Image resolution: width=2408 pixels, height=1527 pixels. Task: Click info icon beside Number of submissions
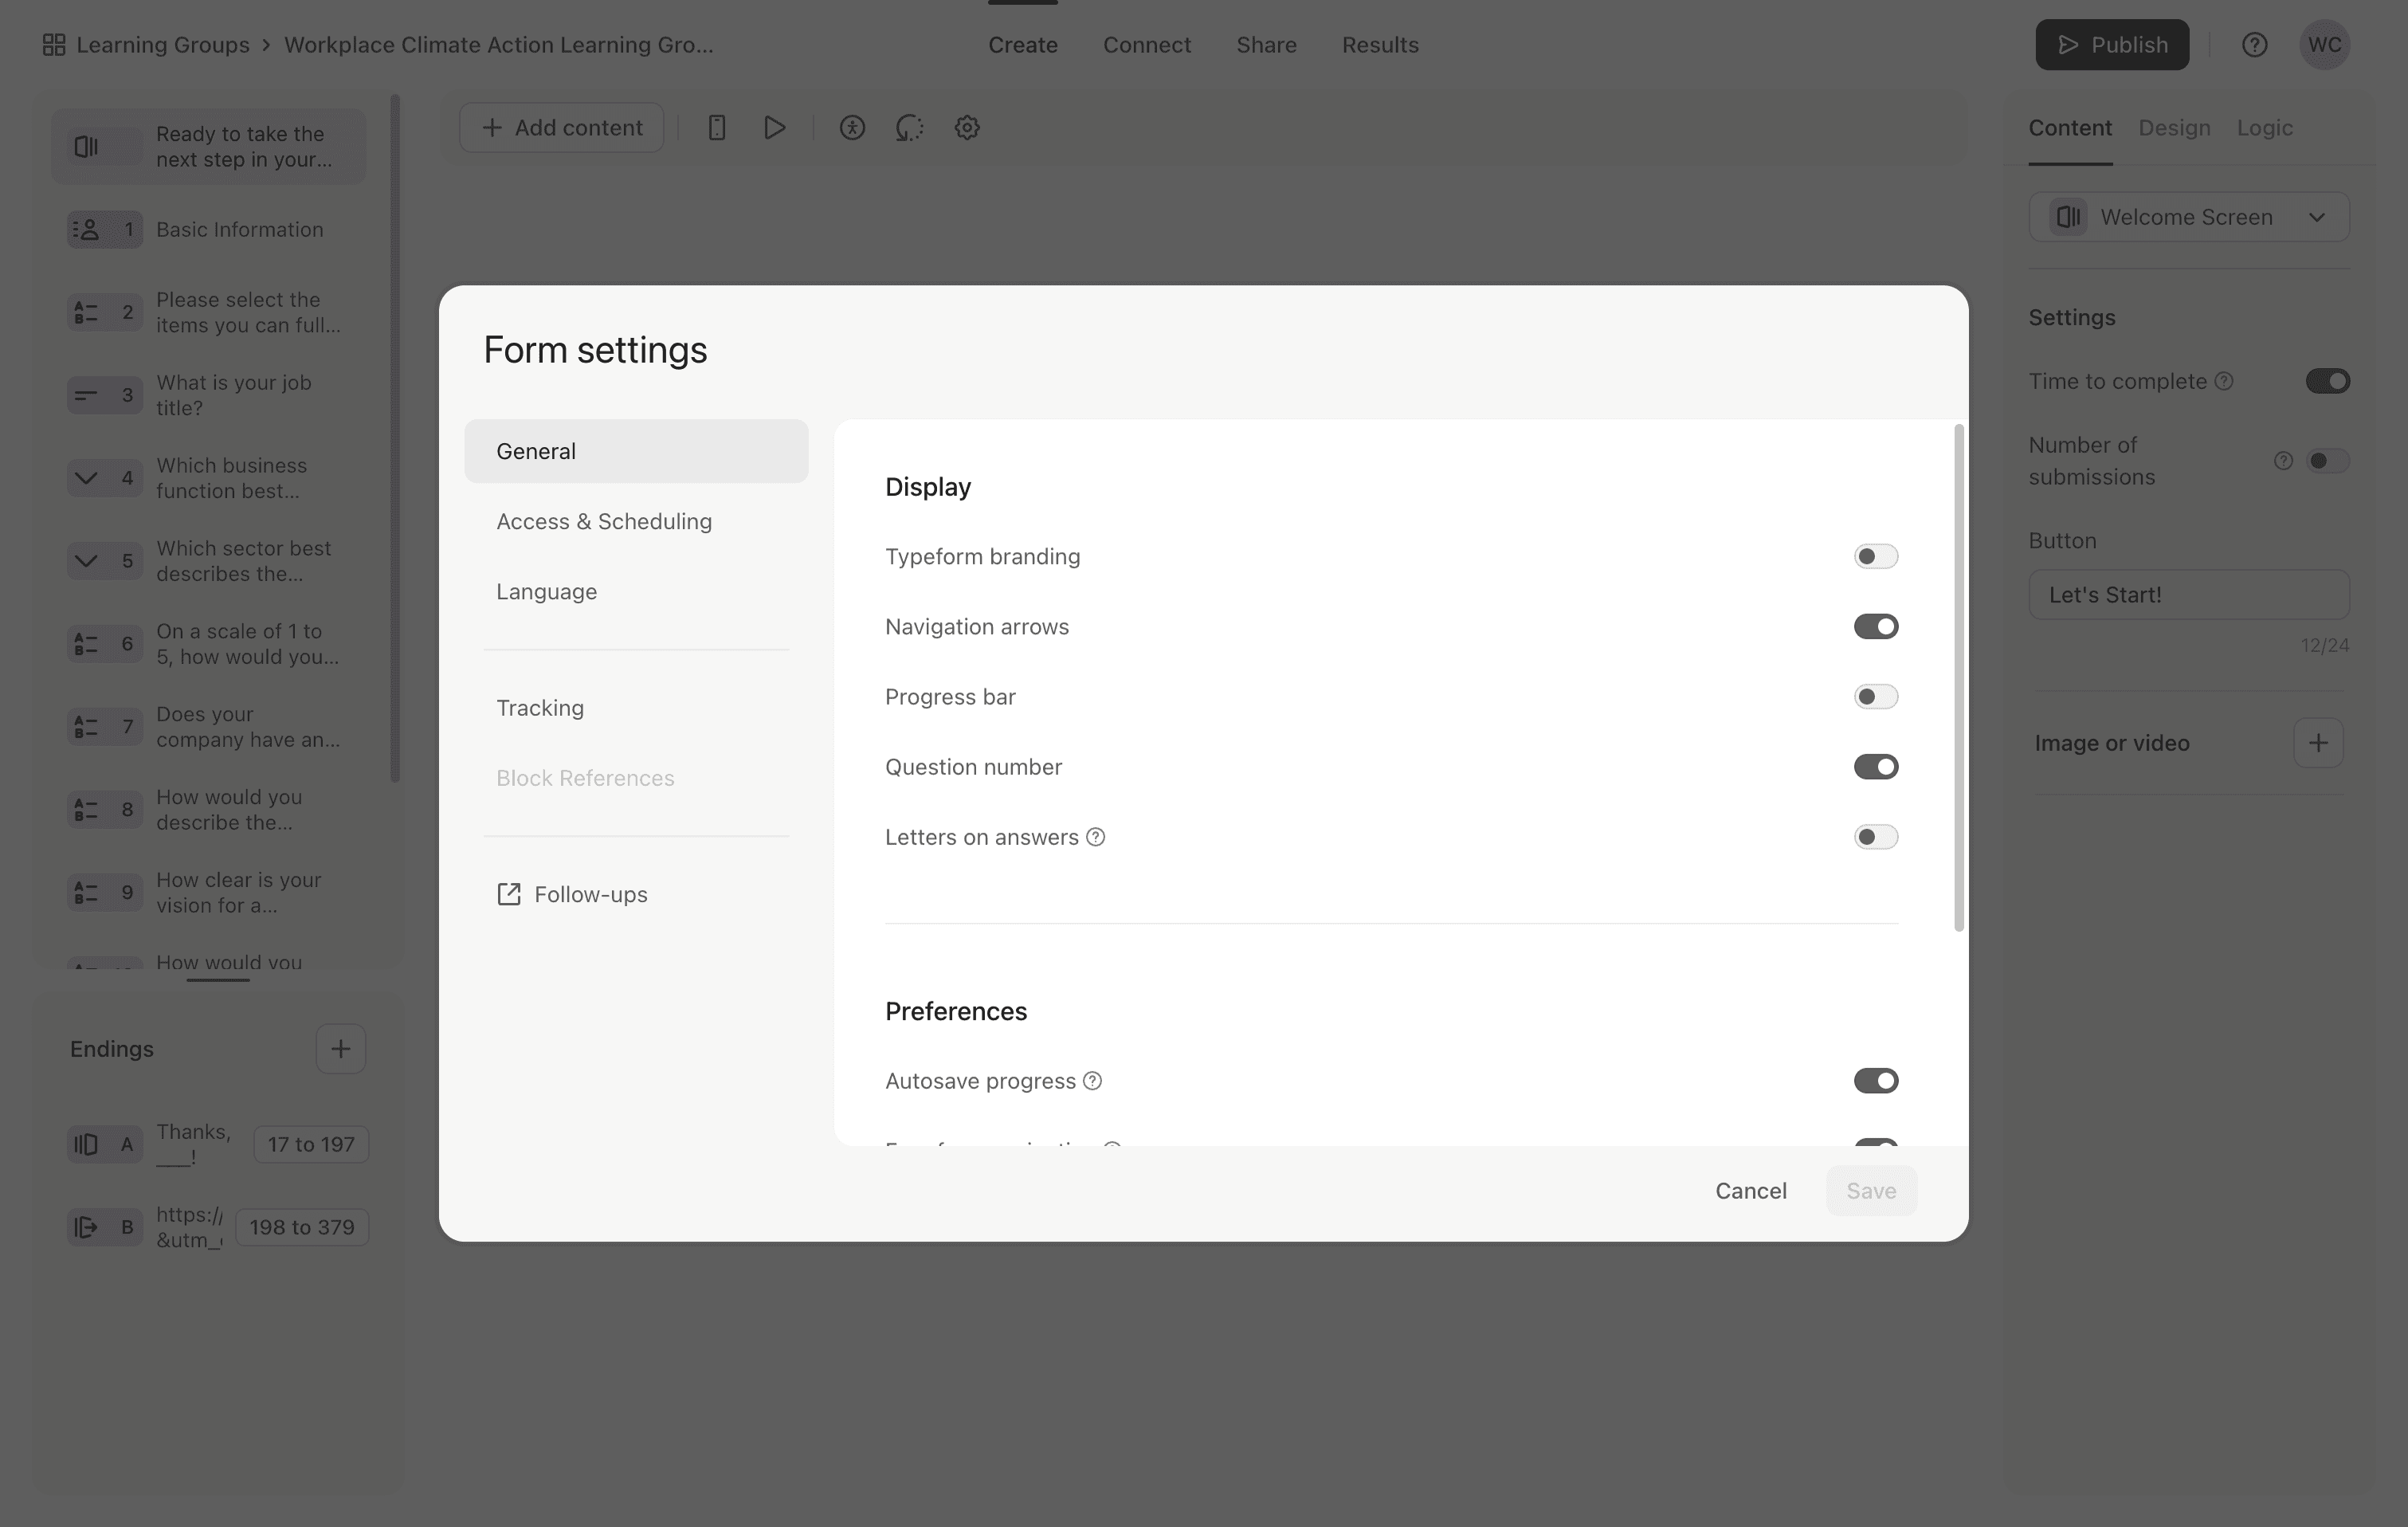click(x=2283, y=461)
